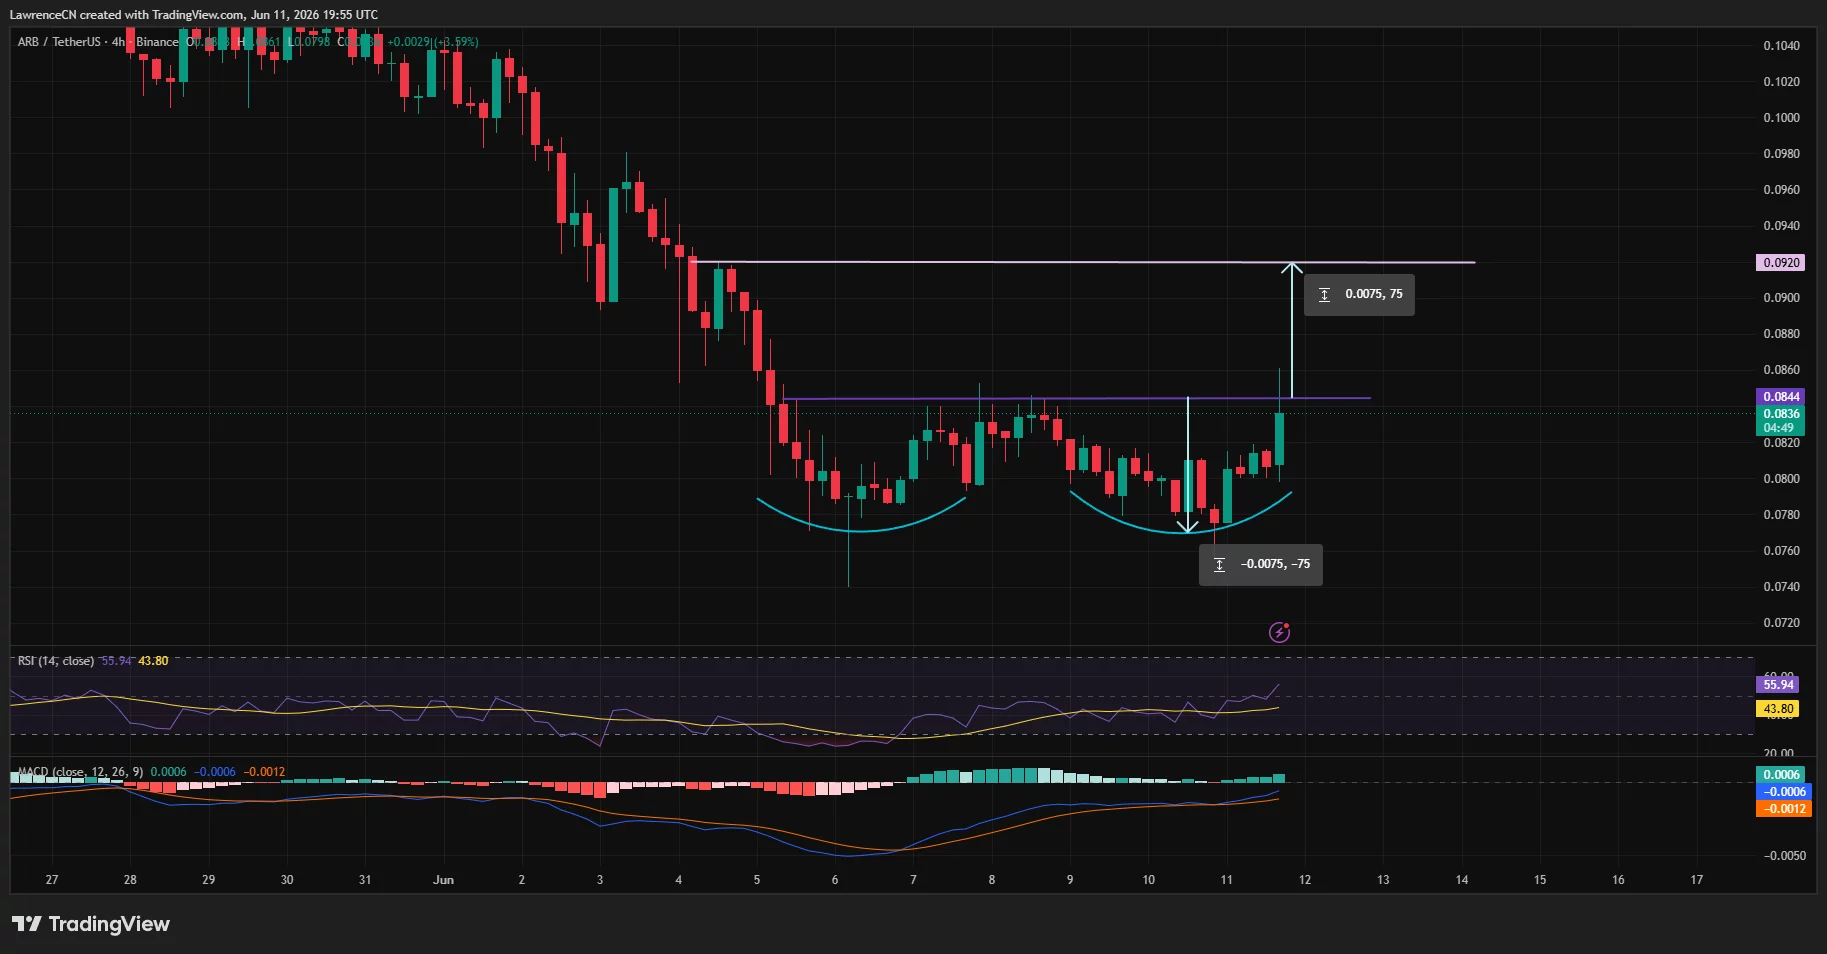Viewport: 1827px width, 954px height.
Task: Click the RSI MA label '43.80' on scale
Action: pyautogui.click(x=1778, y=709)
